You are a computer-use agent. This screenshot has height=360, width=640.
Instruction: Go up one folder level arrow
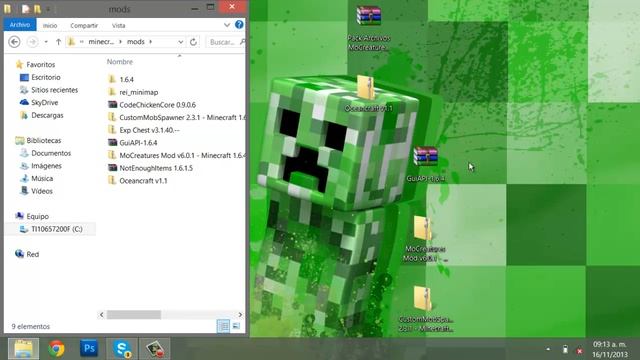[58, 42]
